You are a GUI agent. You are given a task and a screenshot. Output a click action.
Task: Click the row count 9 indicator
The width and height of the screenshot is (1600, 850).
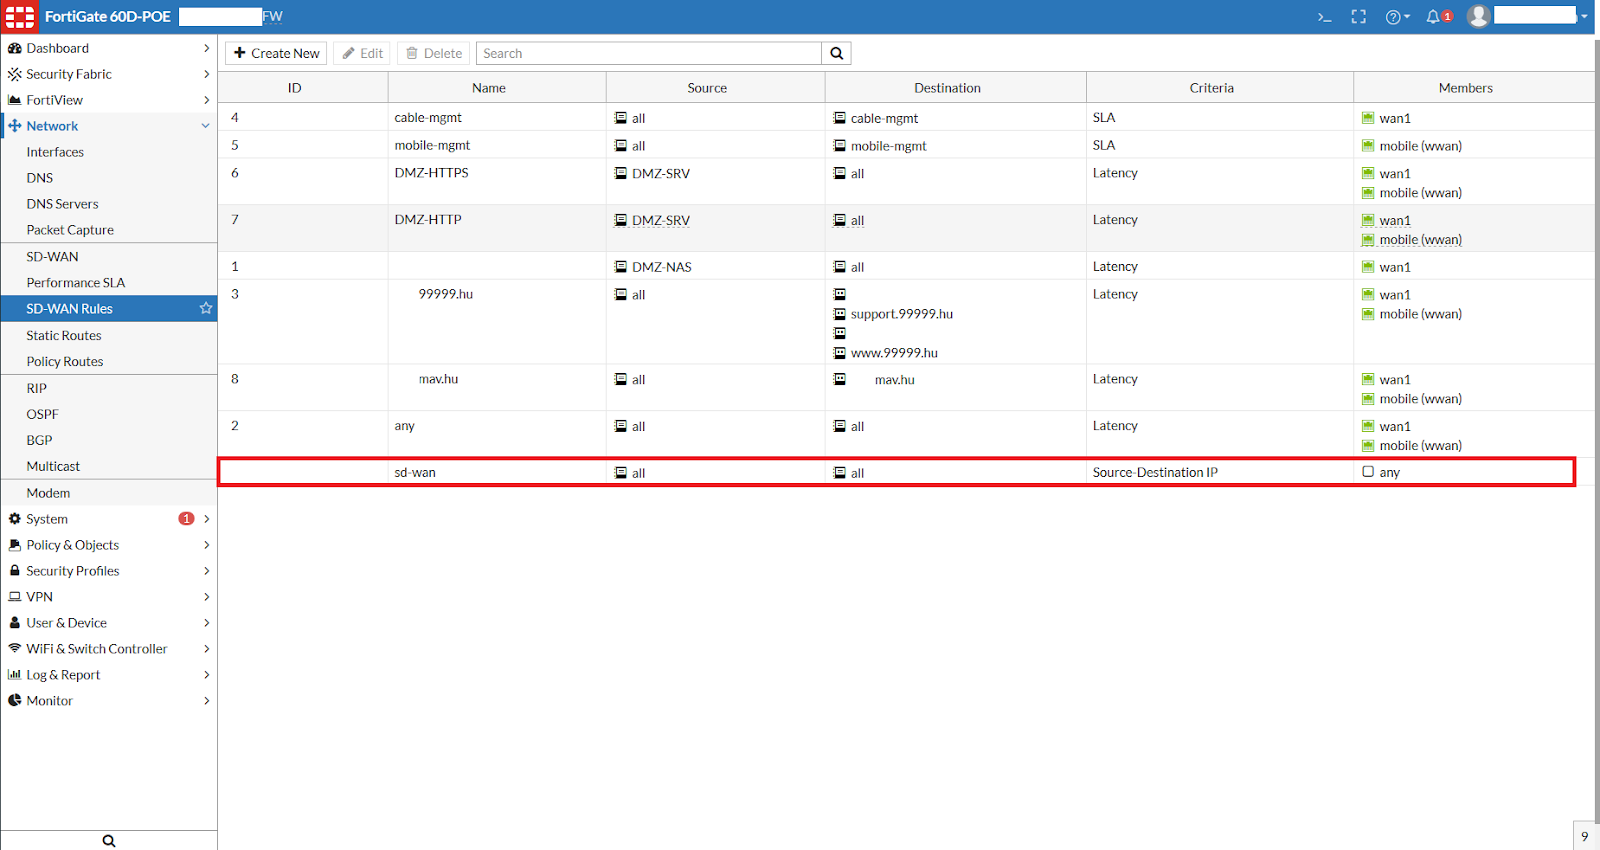(1584, 836)
